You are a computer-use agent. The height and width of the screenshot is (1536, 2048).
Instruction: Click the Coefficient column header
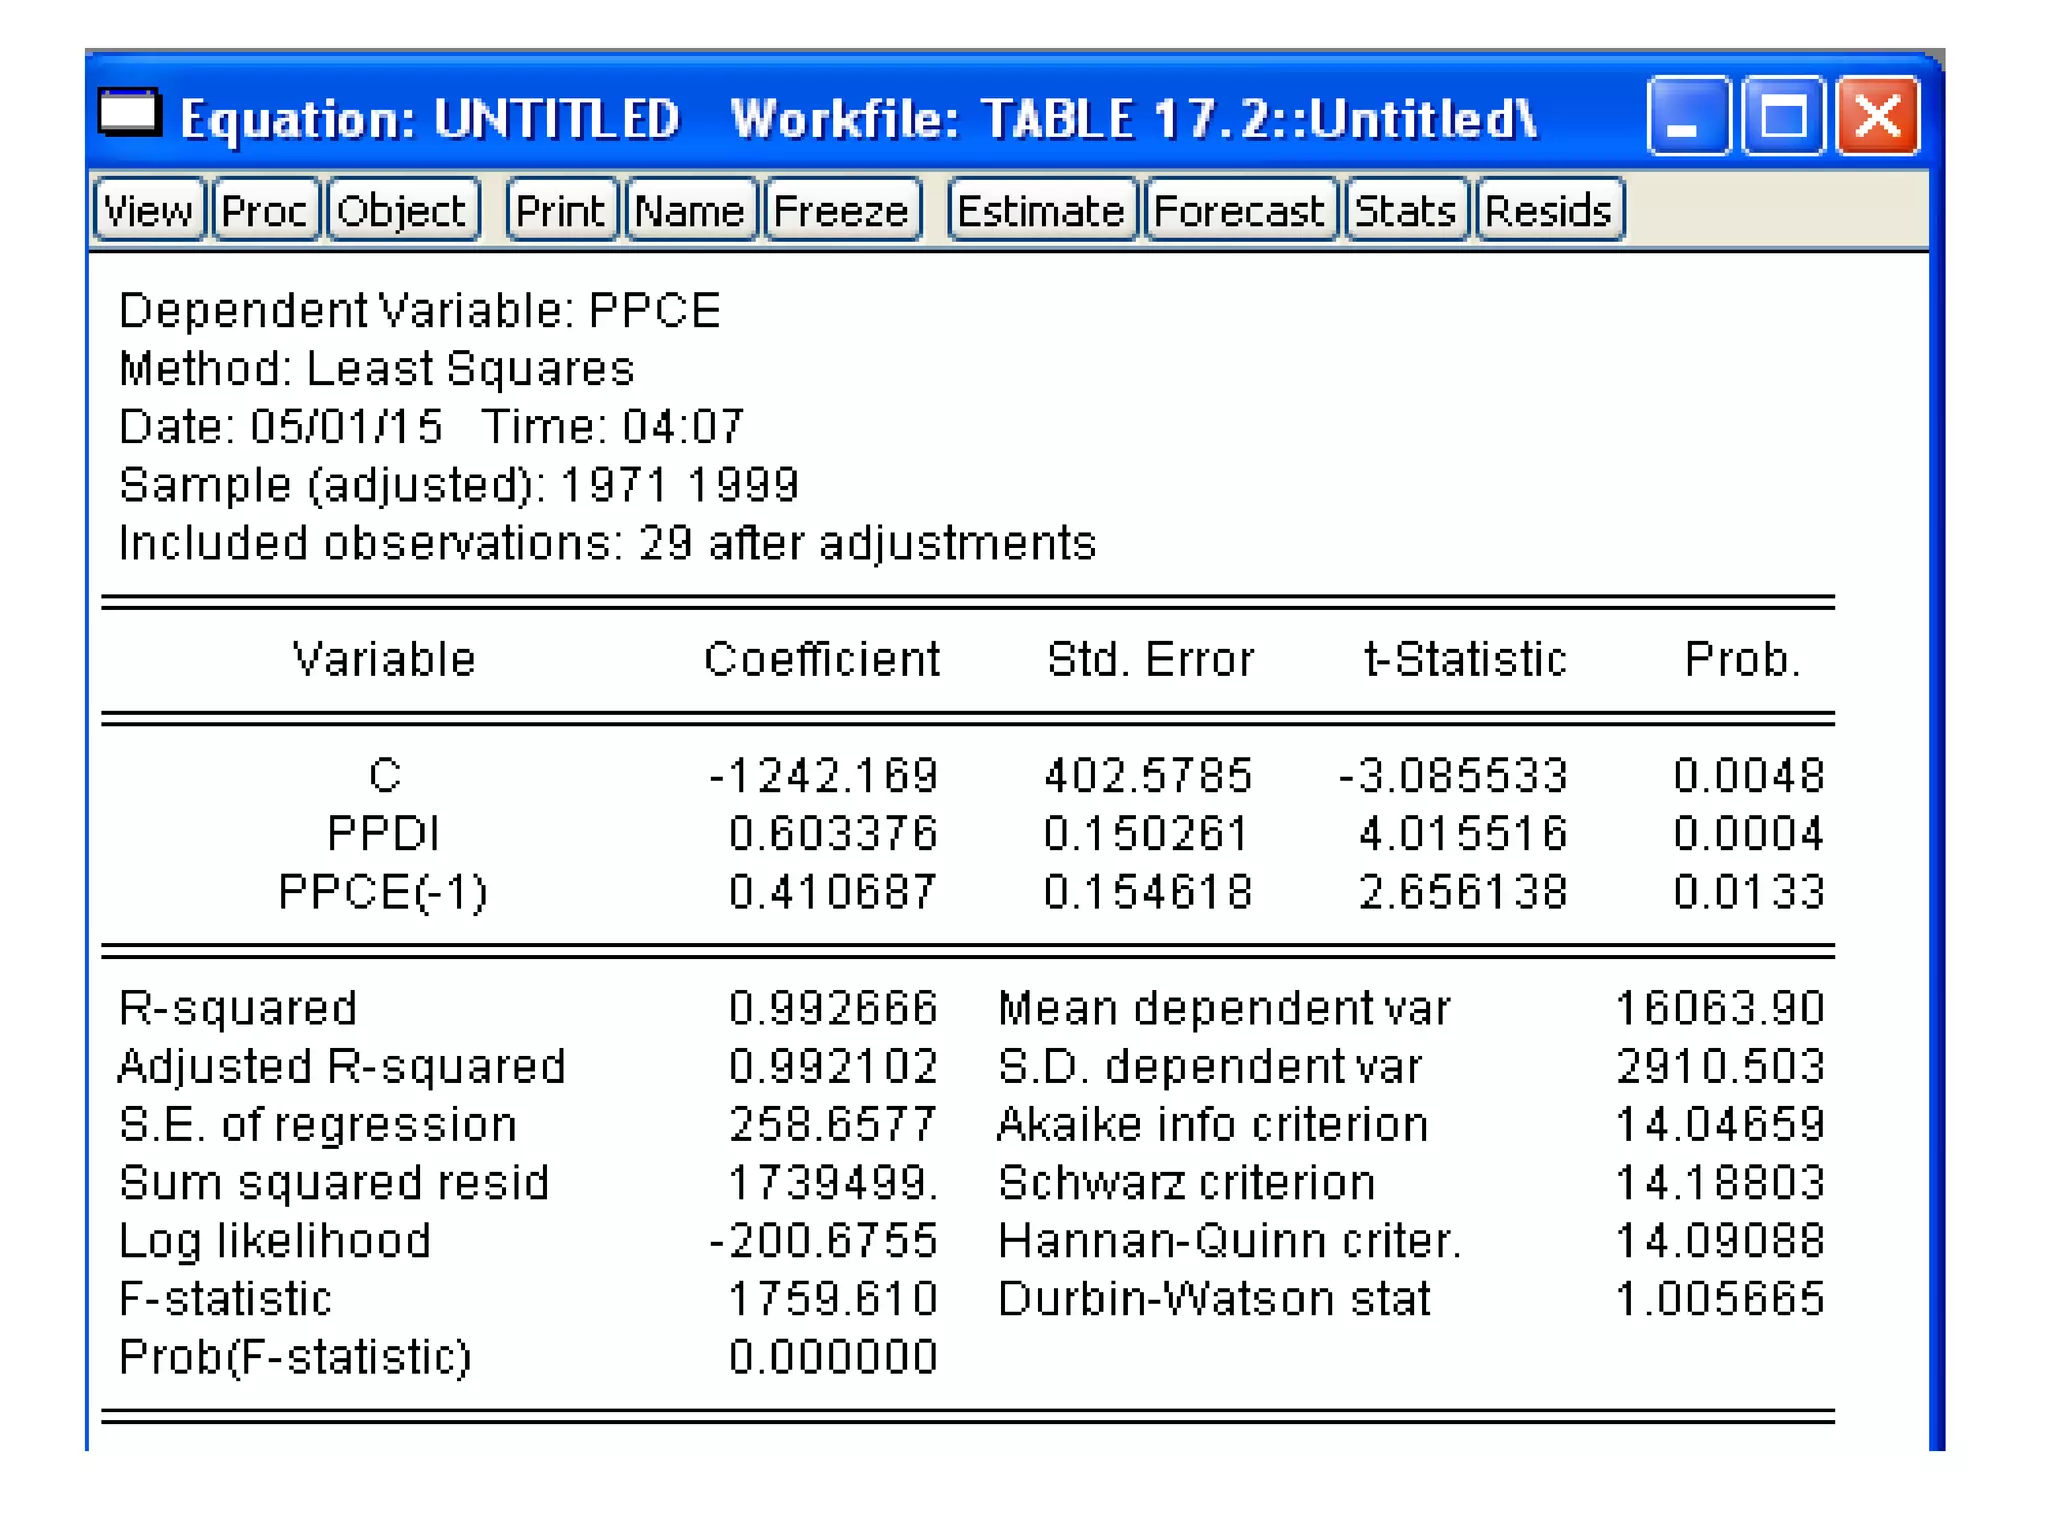pyautogui.click(x=821, y=660)
